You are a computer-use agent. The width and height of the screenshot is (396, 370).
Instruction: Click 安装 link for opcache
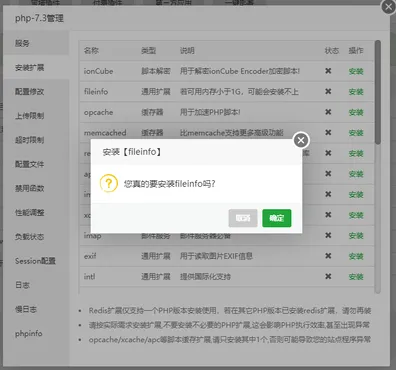point(356,112)
